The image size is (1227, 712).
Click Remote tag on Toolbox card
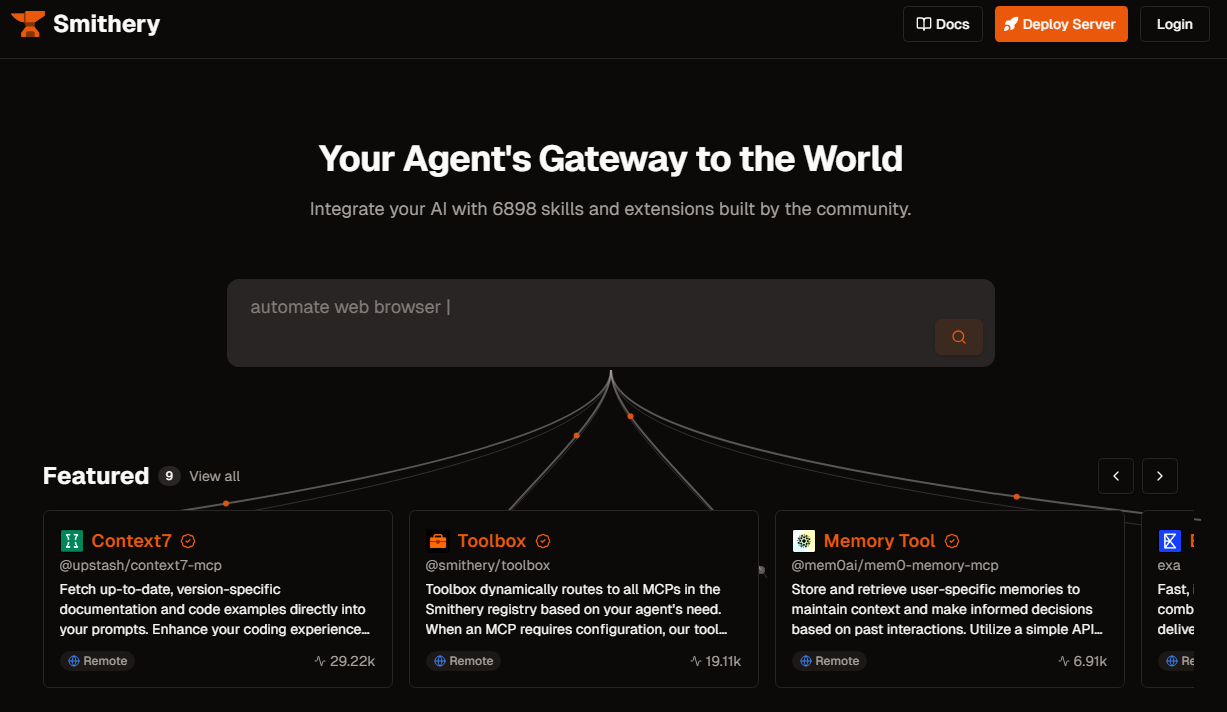click(x=463, y=661)
